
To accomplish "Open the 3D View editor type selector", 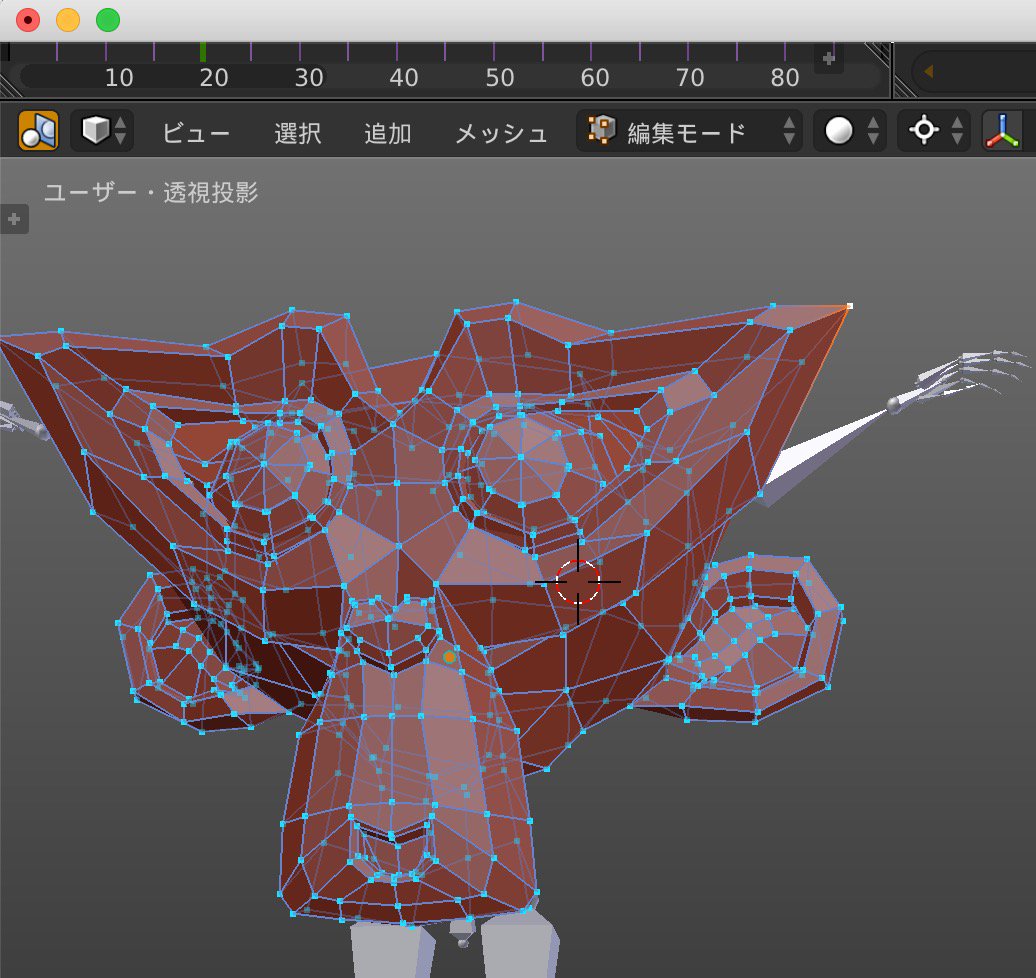I will tap(38, 131).
